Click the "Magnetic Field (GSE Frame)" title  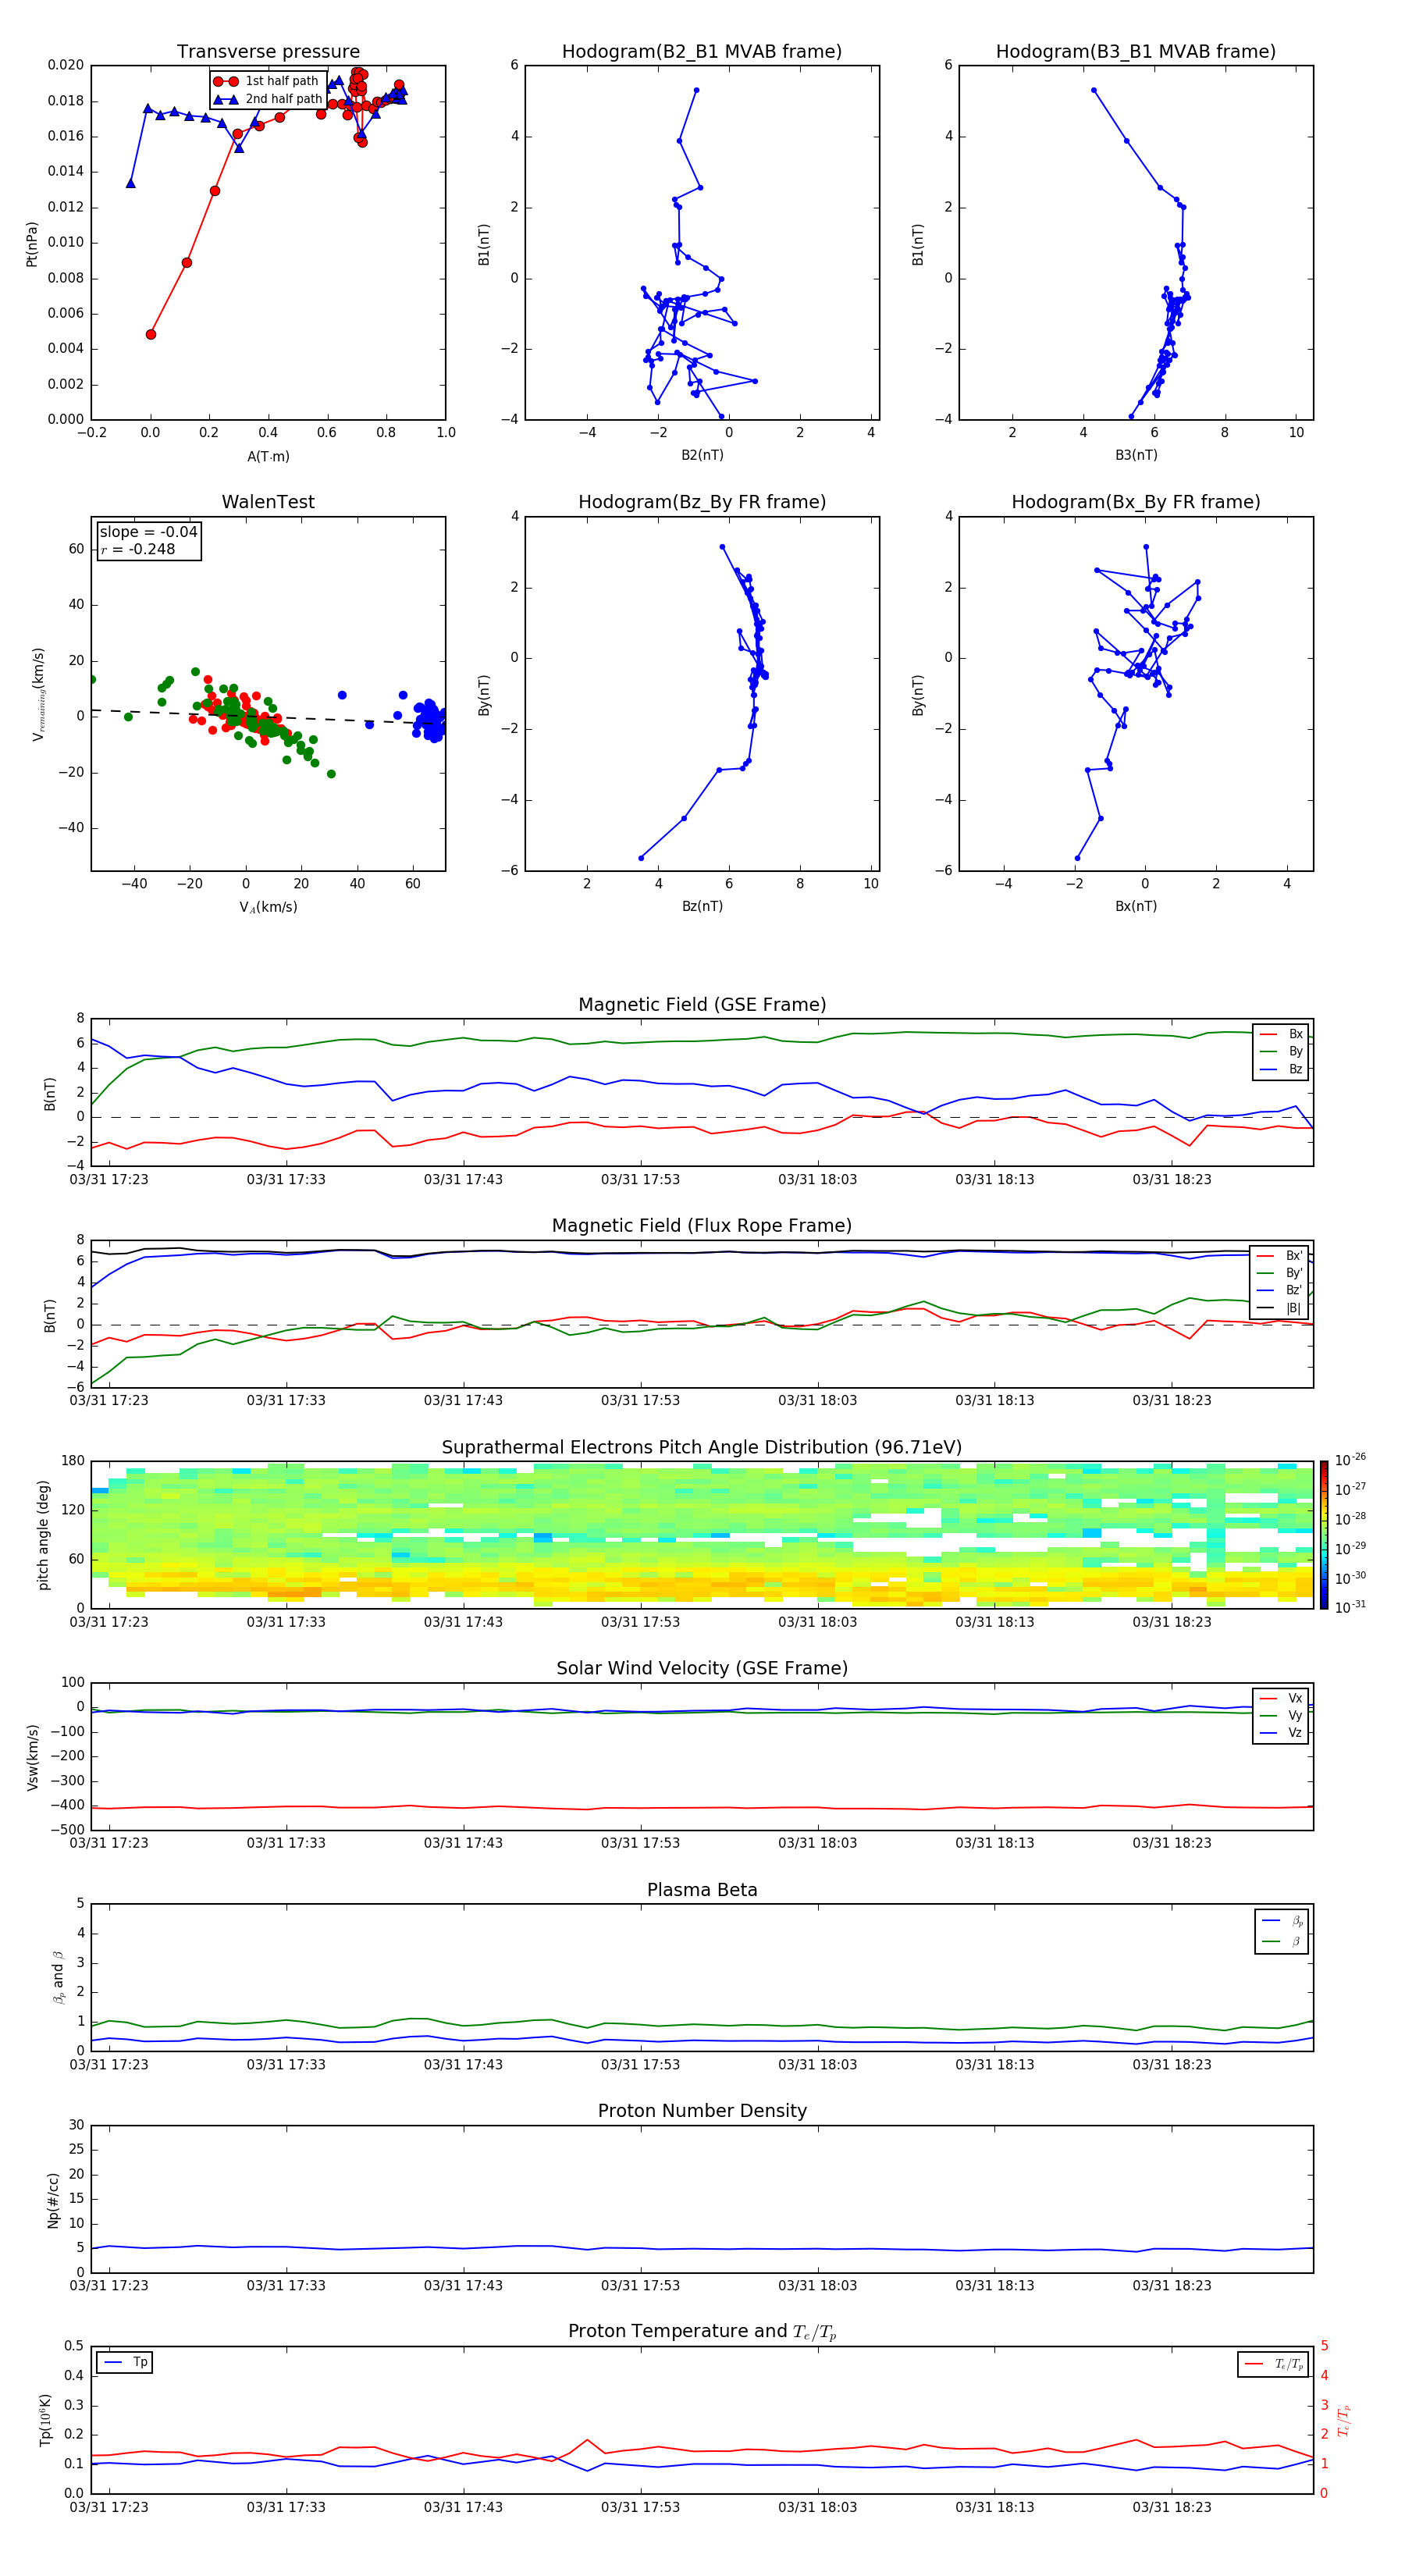click(702, 1005)
